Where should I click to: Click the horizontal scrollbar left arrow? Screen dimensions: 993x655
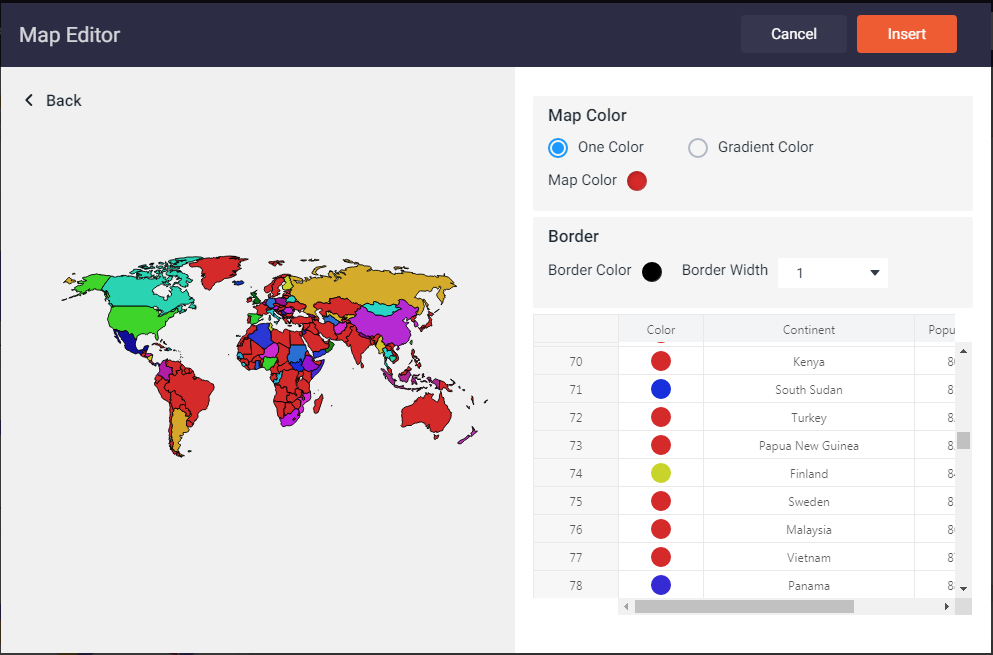pos(626,606)
